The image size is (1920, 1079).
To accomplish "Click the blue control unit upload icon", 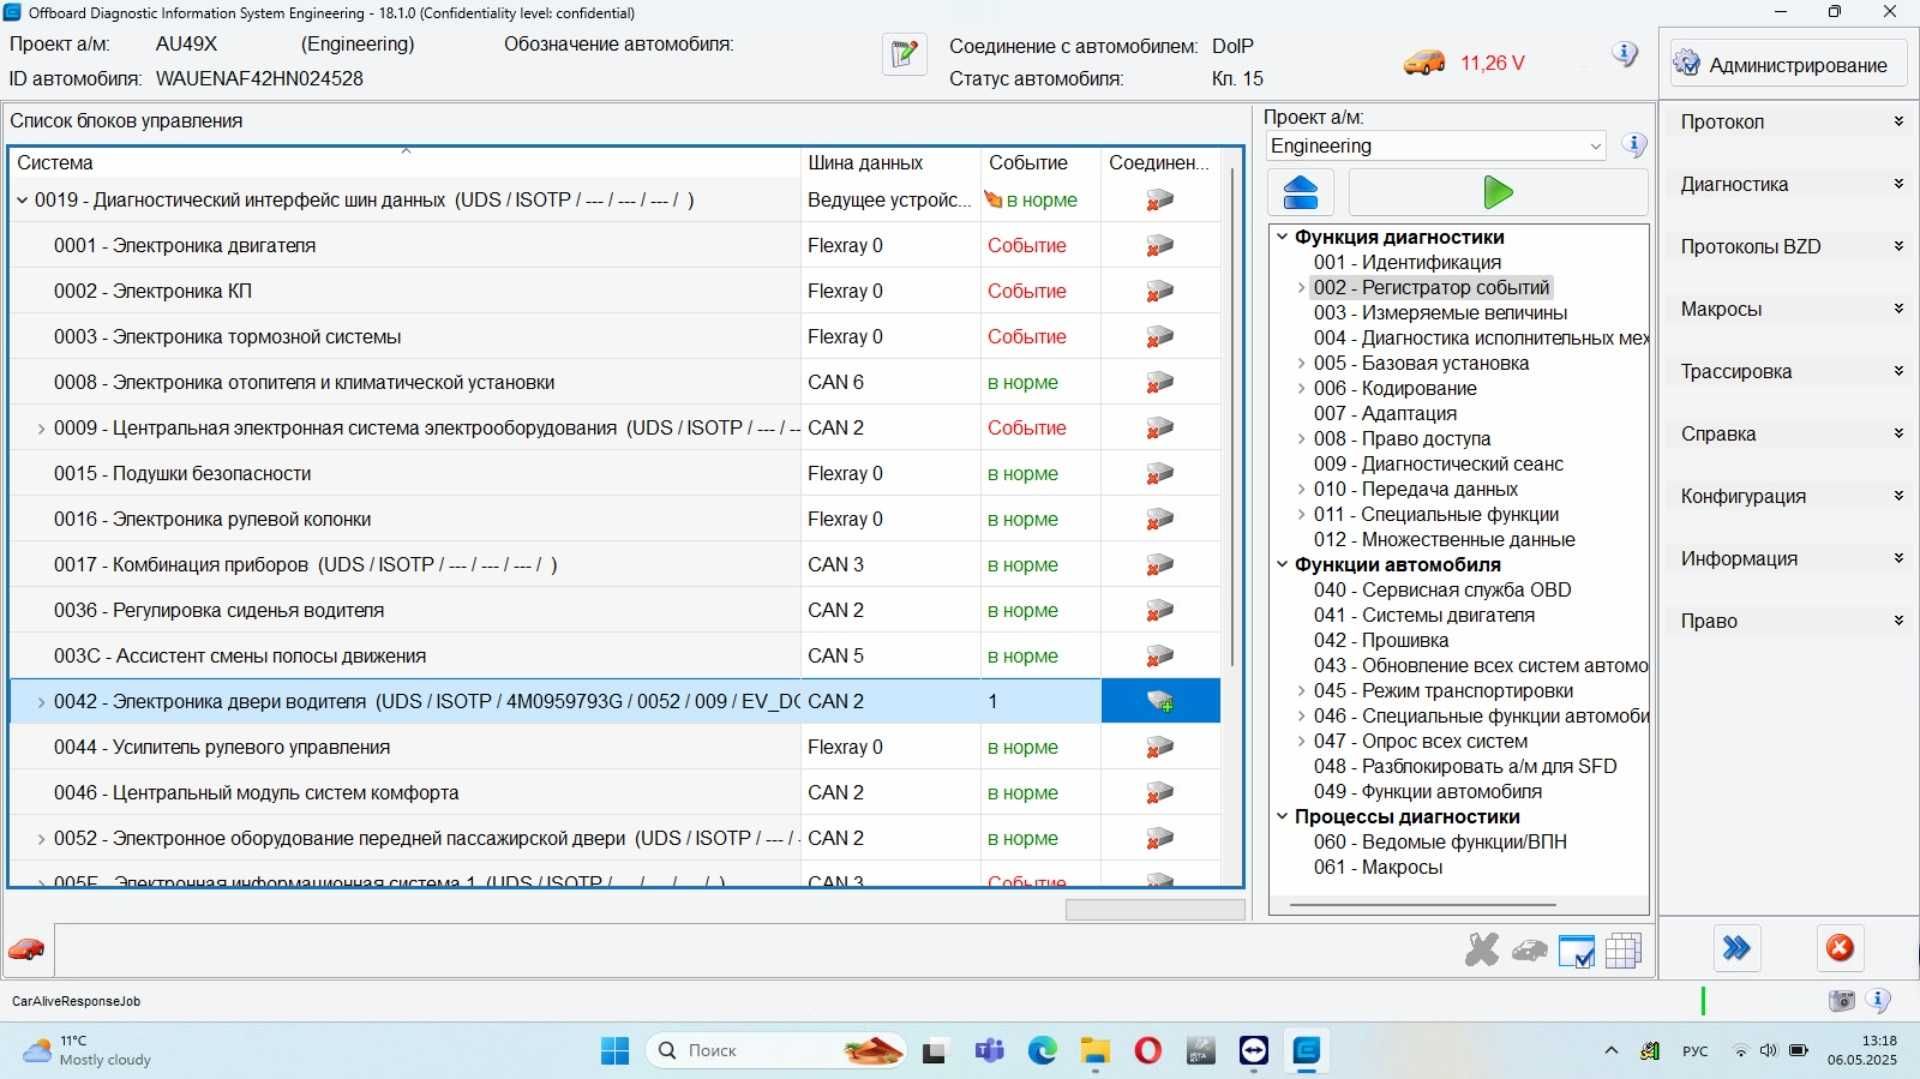I will pyautogui.click(x=1300, y=192).
